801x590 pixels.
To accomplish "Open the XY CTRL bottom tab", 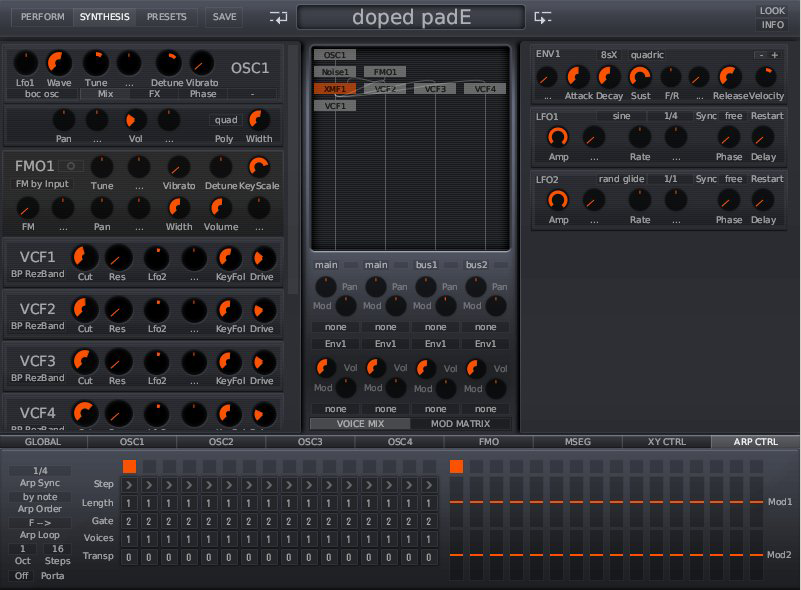I will (667, 442).
